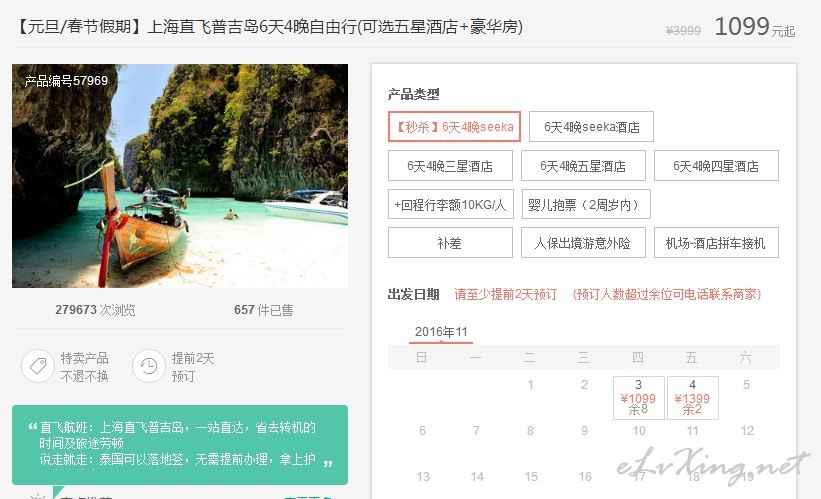Click the clock icon beside 提前2天预订
Screen dimensions: 821x499
coord(149,365)
